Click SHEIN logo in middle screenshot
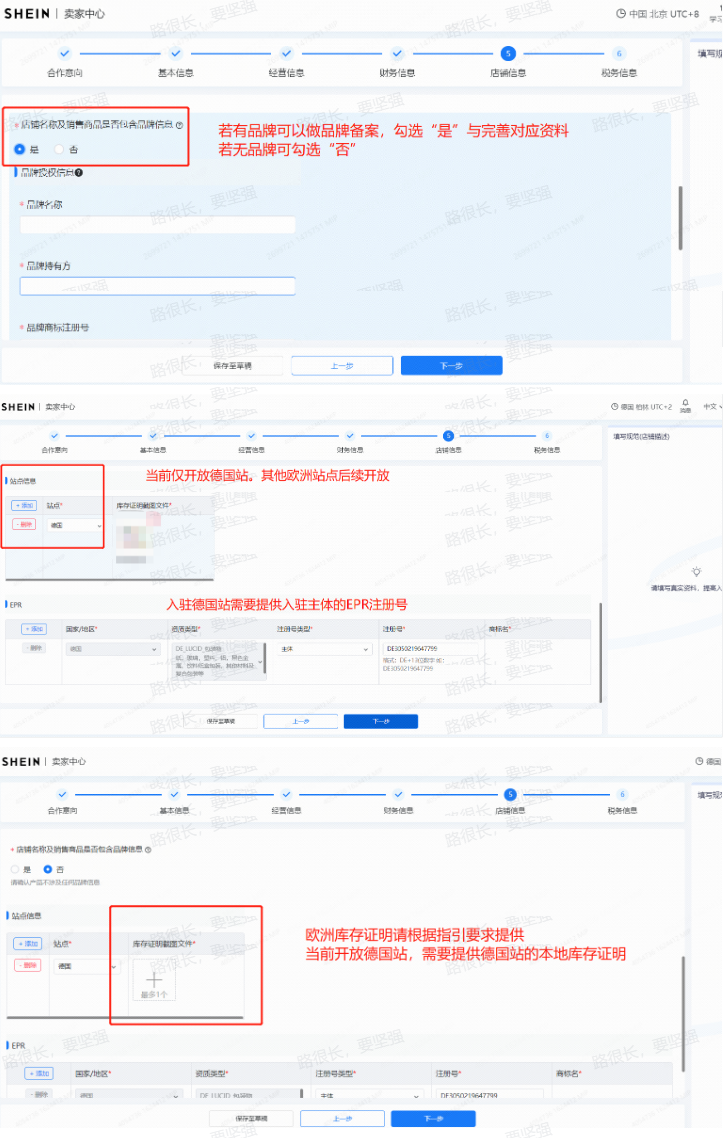The height and width of the screenshot is (1138, 726). (x=18, y=407)
